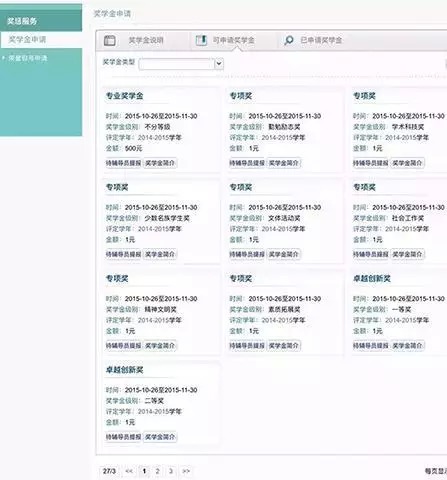Viewport: 447px width, 480px height.
Task: Open the 奖学金类型 dropdown arrow
Action: 219,63
